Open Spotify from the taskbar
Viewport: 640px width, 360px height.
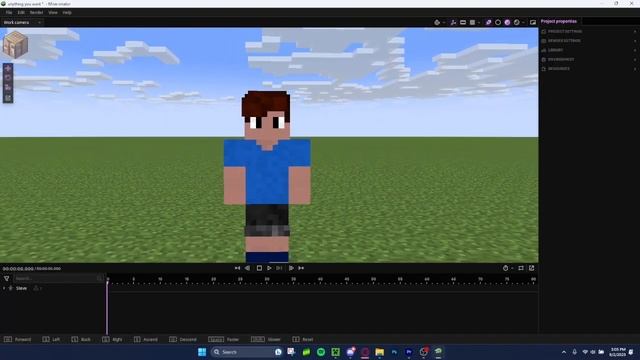(321, 352)
